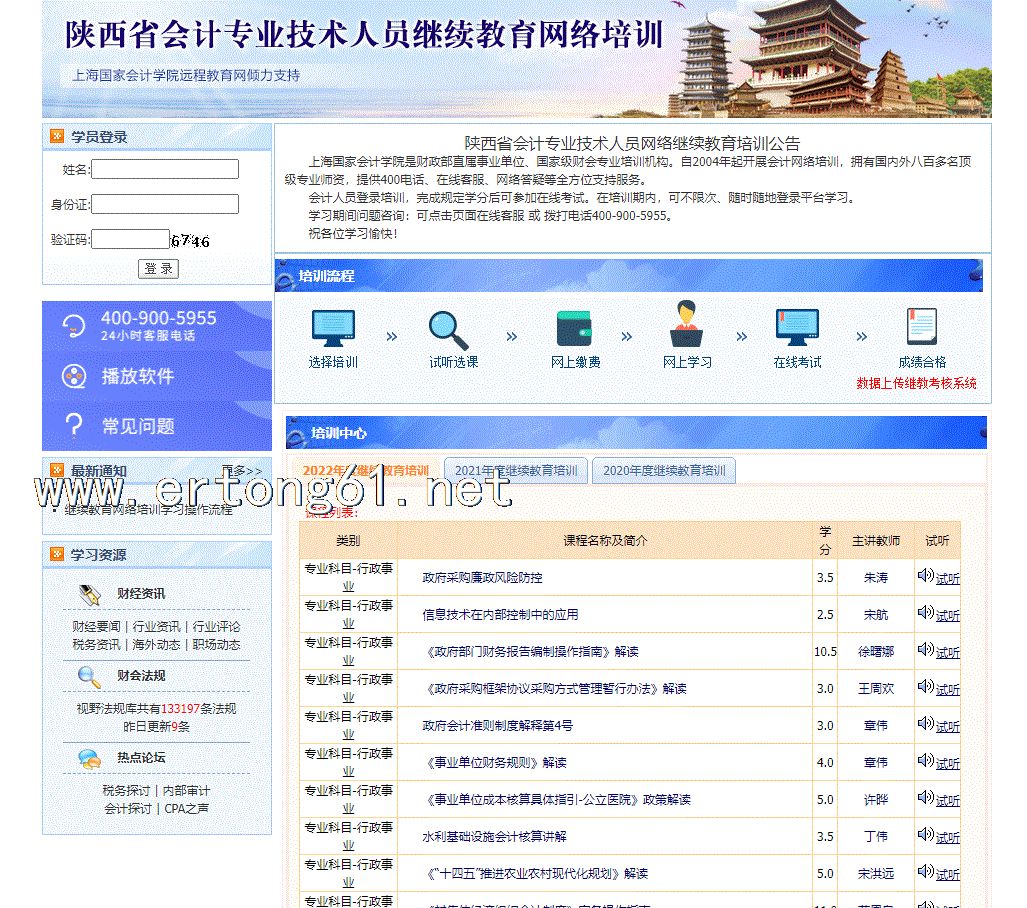Open CPA之声 forum link
Viewport: 1027px width, 908px height.
point(187,808)
